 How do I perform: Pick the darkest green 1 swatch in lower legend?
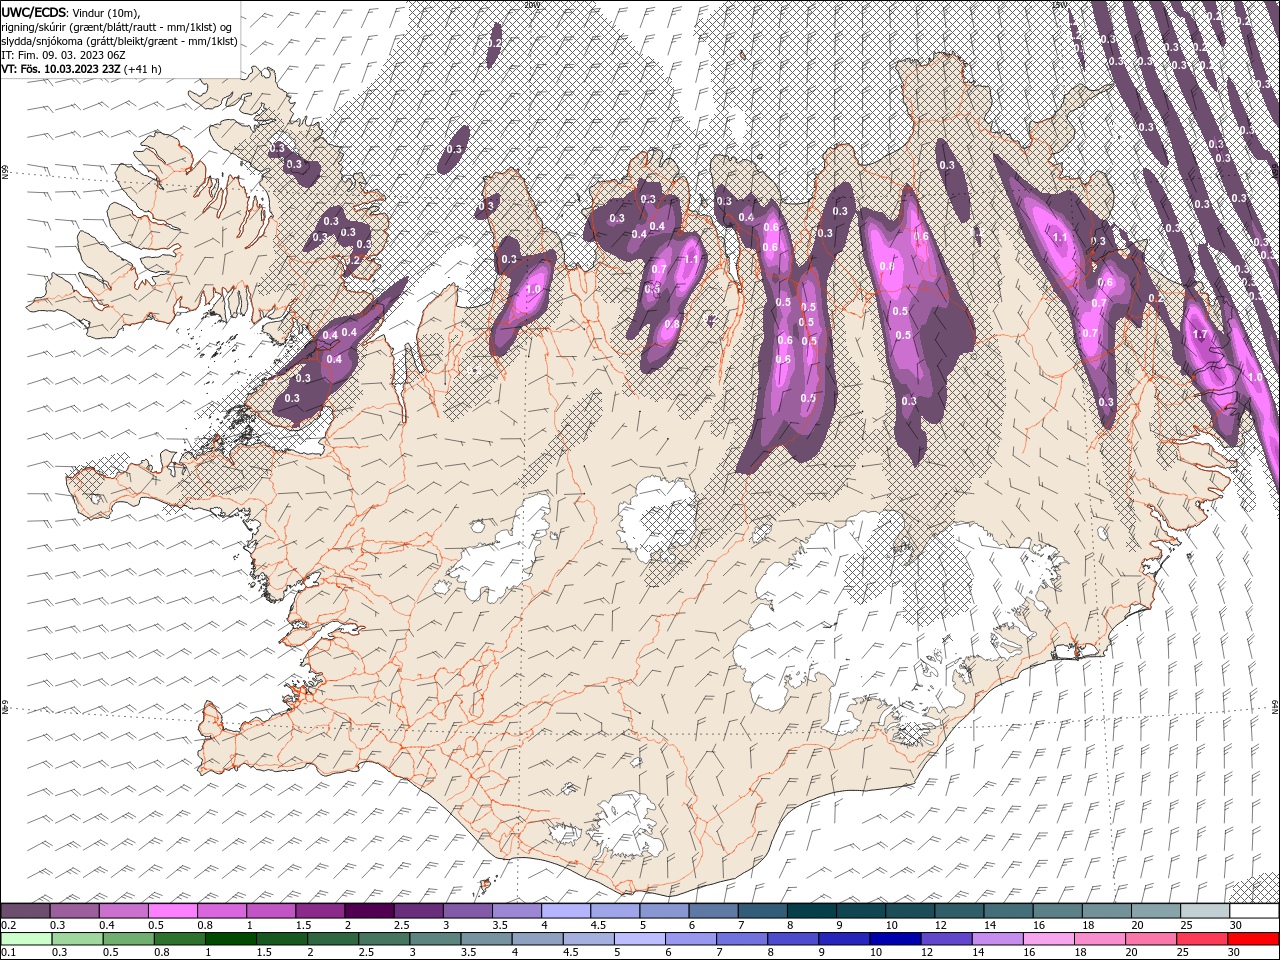pos(231,939)
